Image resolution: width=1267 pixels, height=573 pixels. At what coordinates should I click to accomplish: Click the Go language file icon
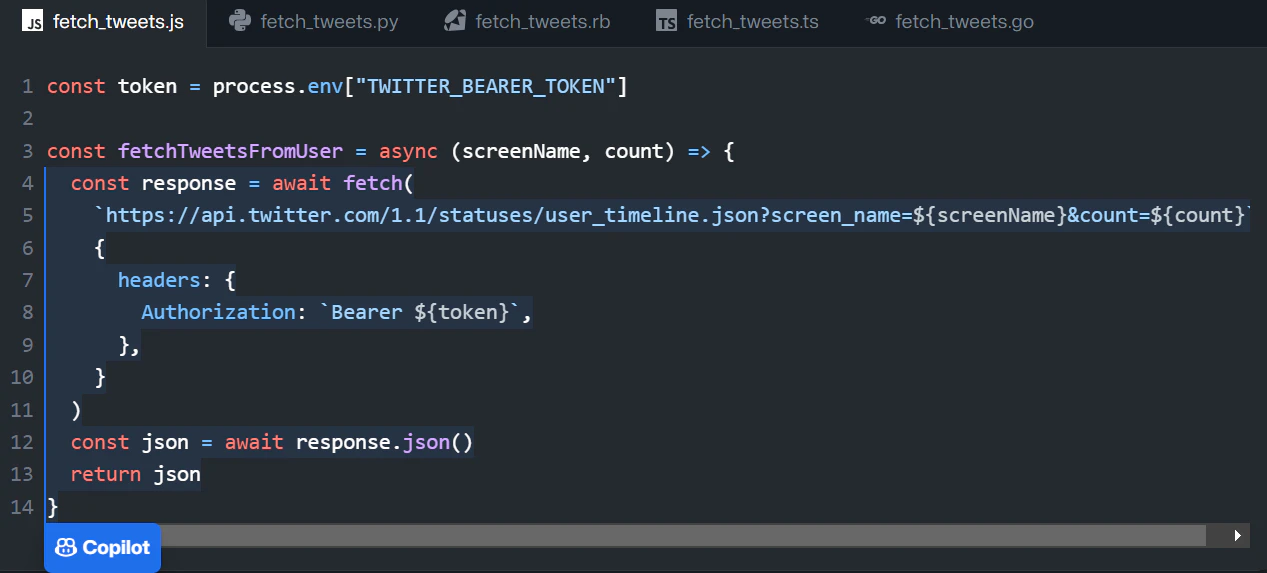tap(876, 21)
